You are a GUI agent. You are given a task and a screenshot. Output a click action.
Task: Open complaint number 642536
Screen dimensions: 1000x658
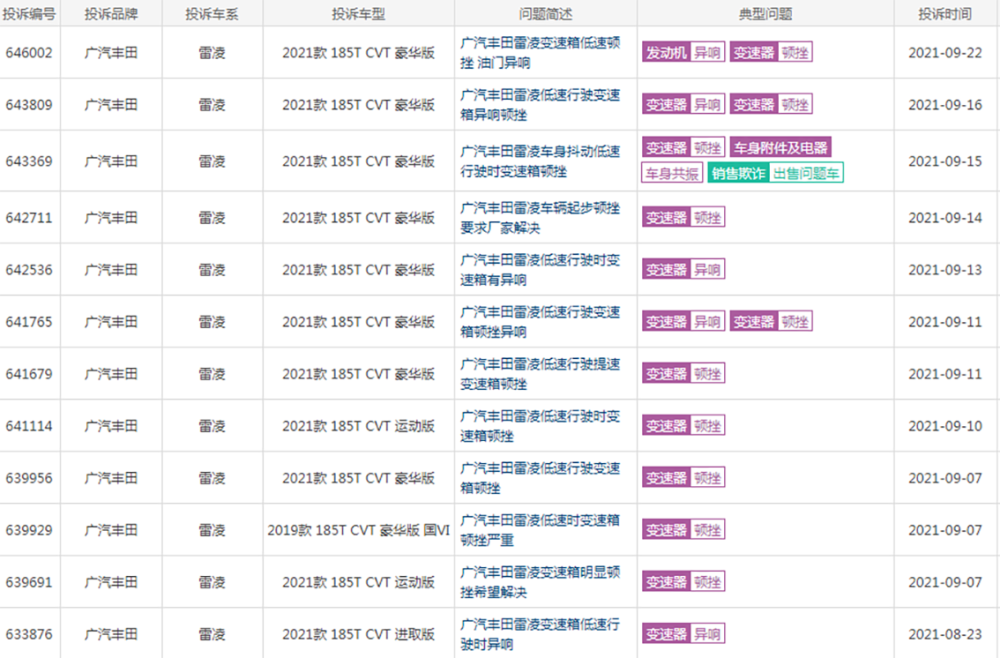point(29,270)
